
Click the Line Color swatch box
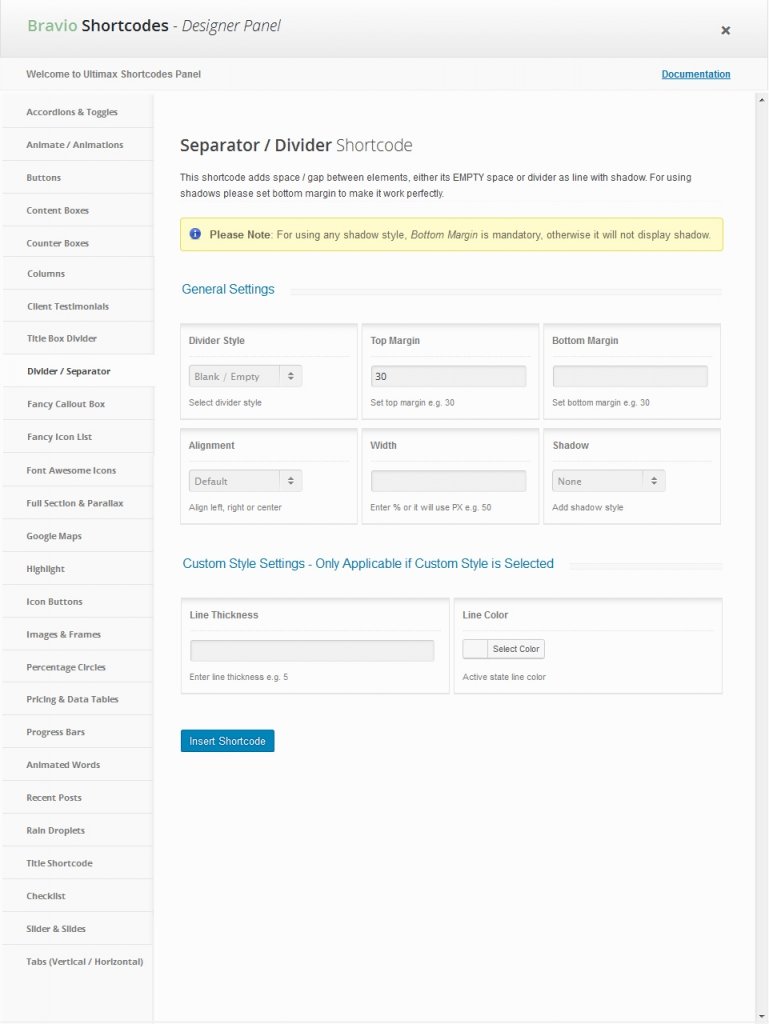(x=476, y=649)
